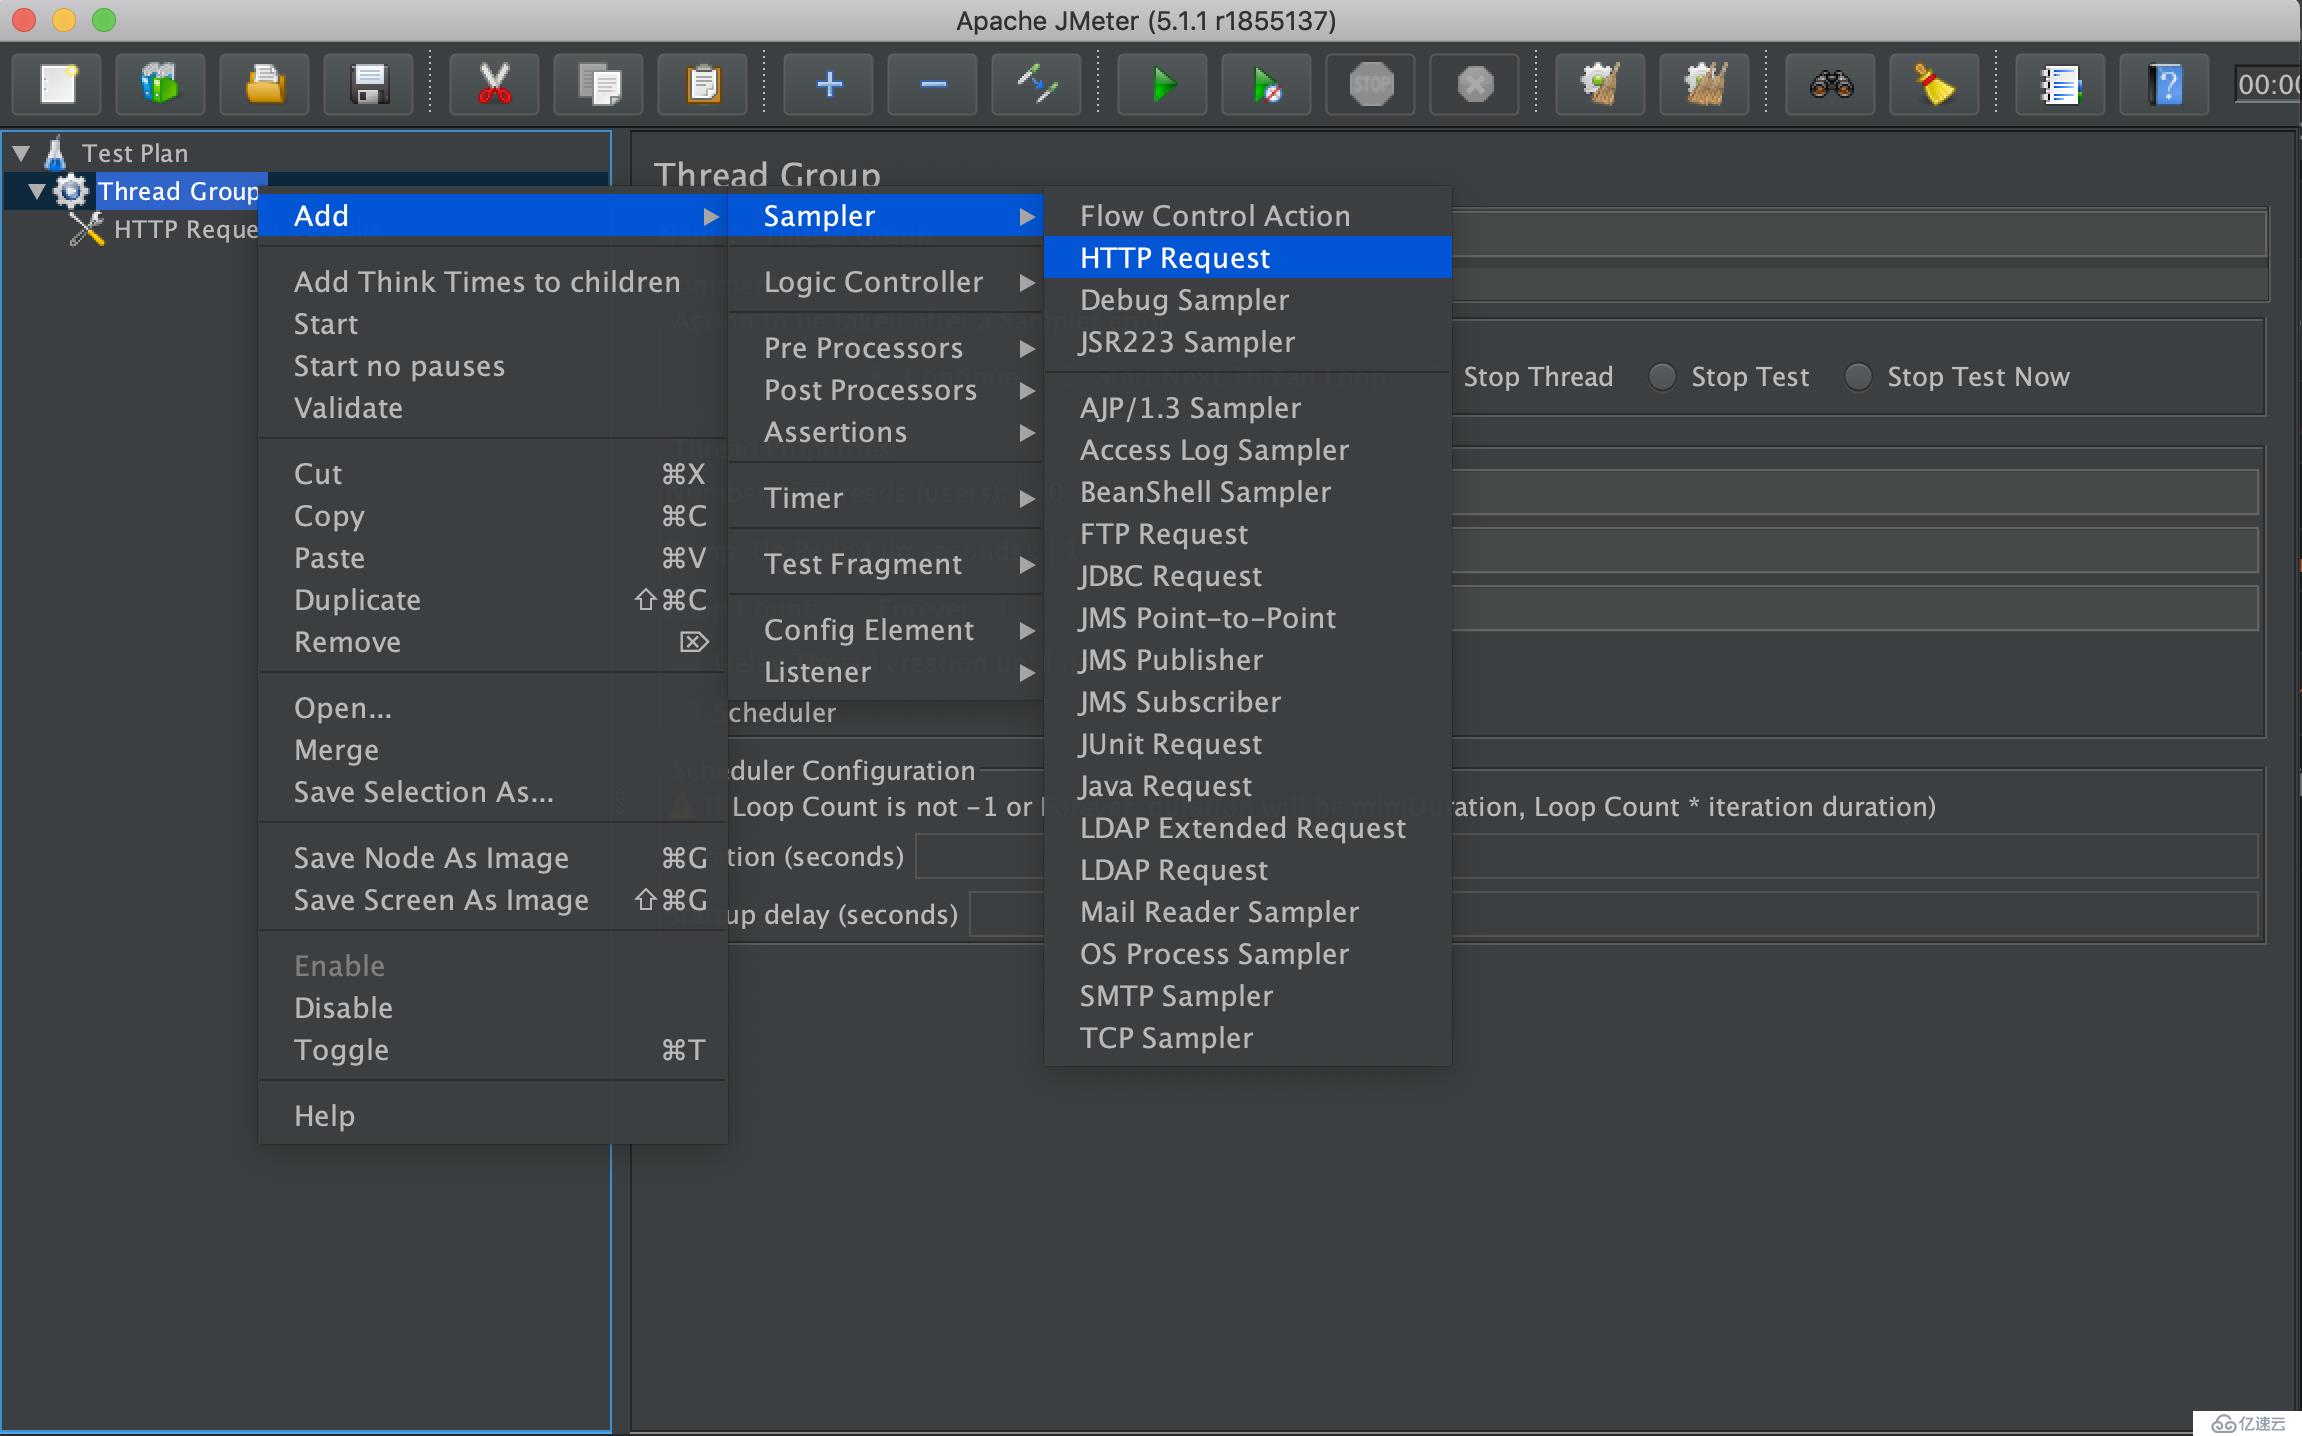Click the Help question mark icon
The width and height of the screenshot is (2302, 1436).
[2165, 84]
